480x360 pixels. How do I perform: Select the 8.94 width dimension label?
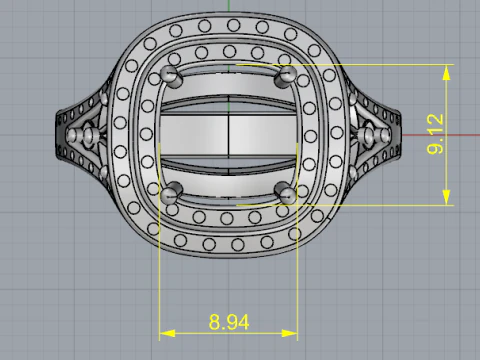[x=229, y=322]
